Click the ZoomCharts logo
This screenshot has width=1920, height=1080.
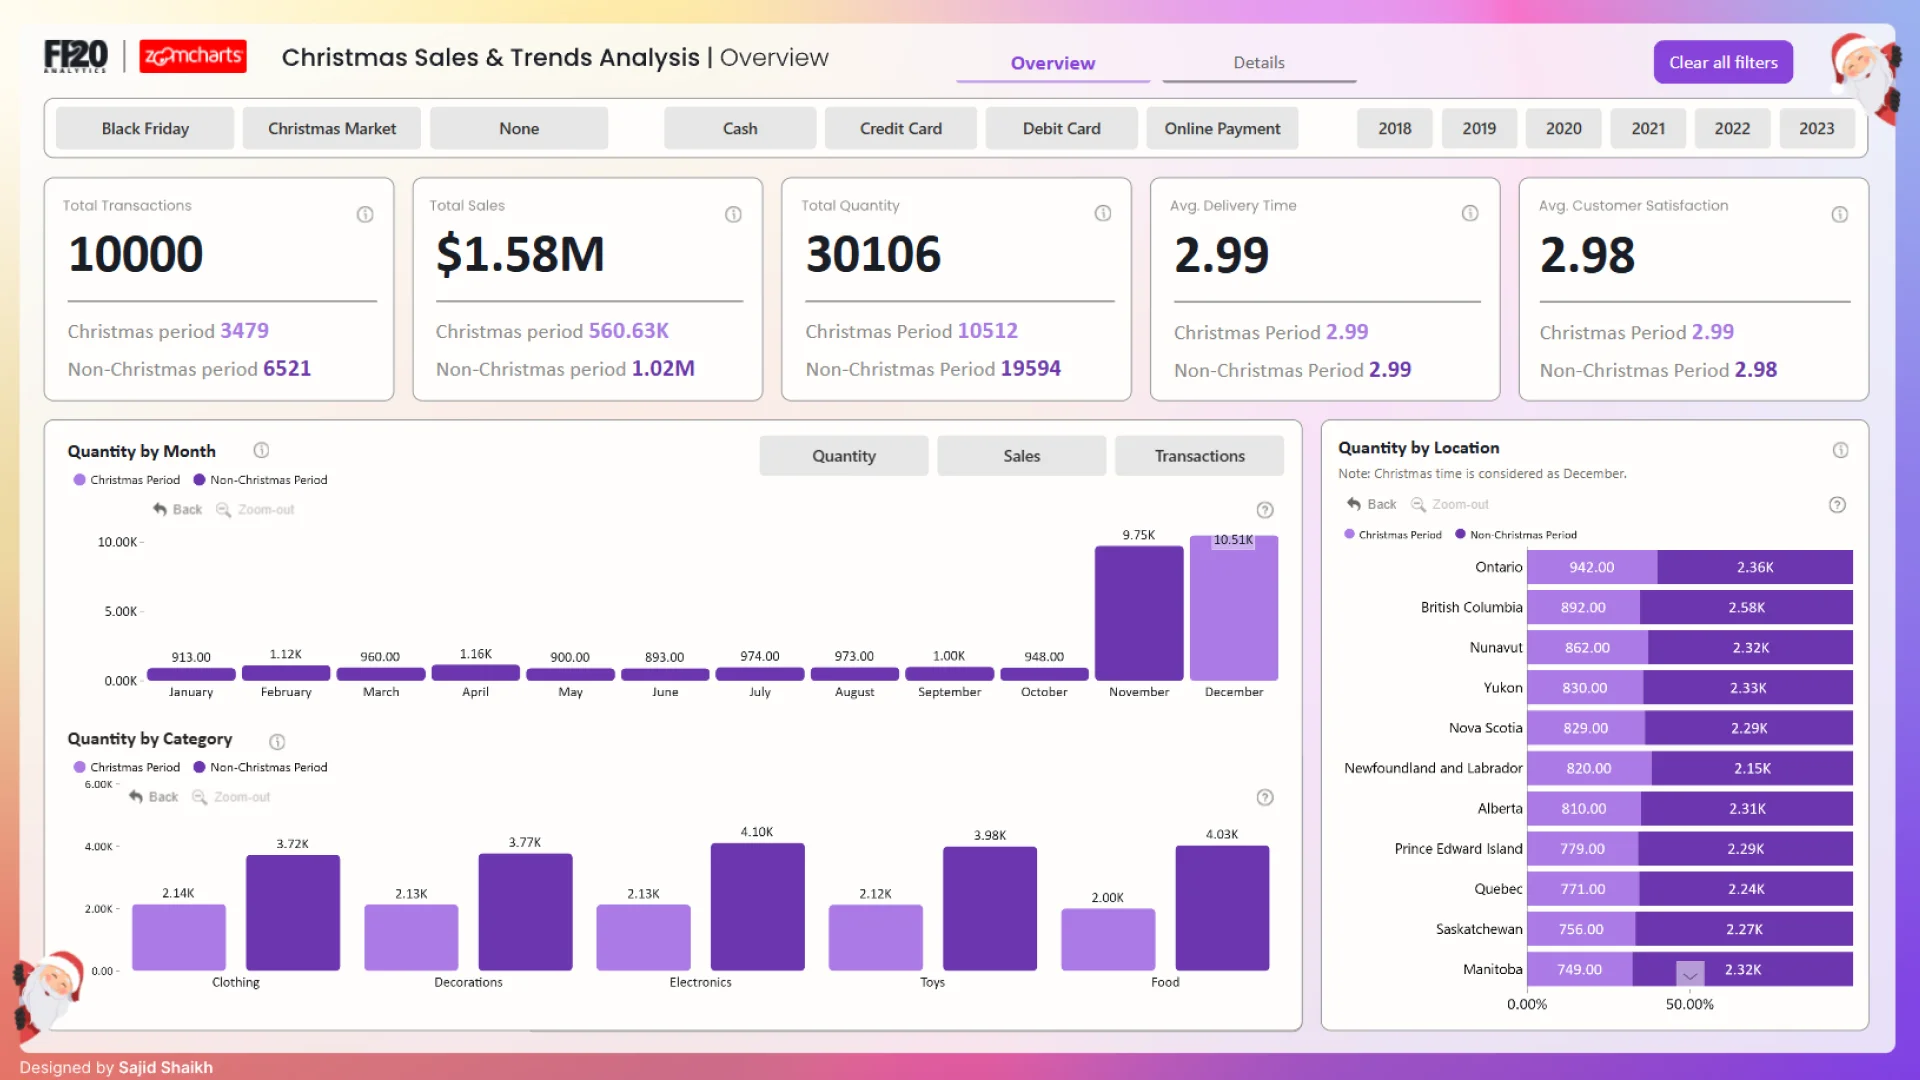193,56
